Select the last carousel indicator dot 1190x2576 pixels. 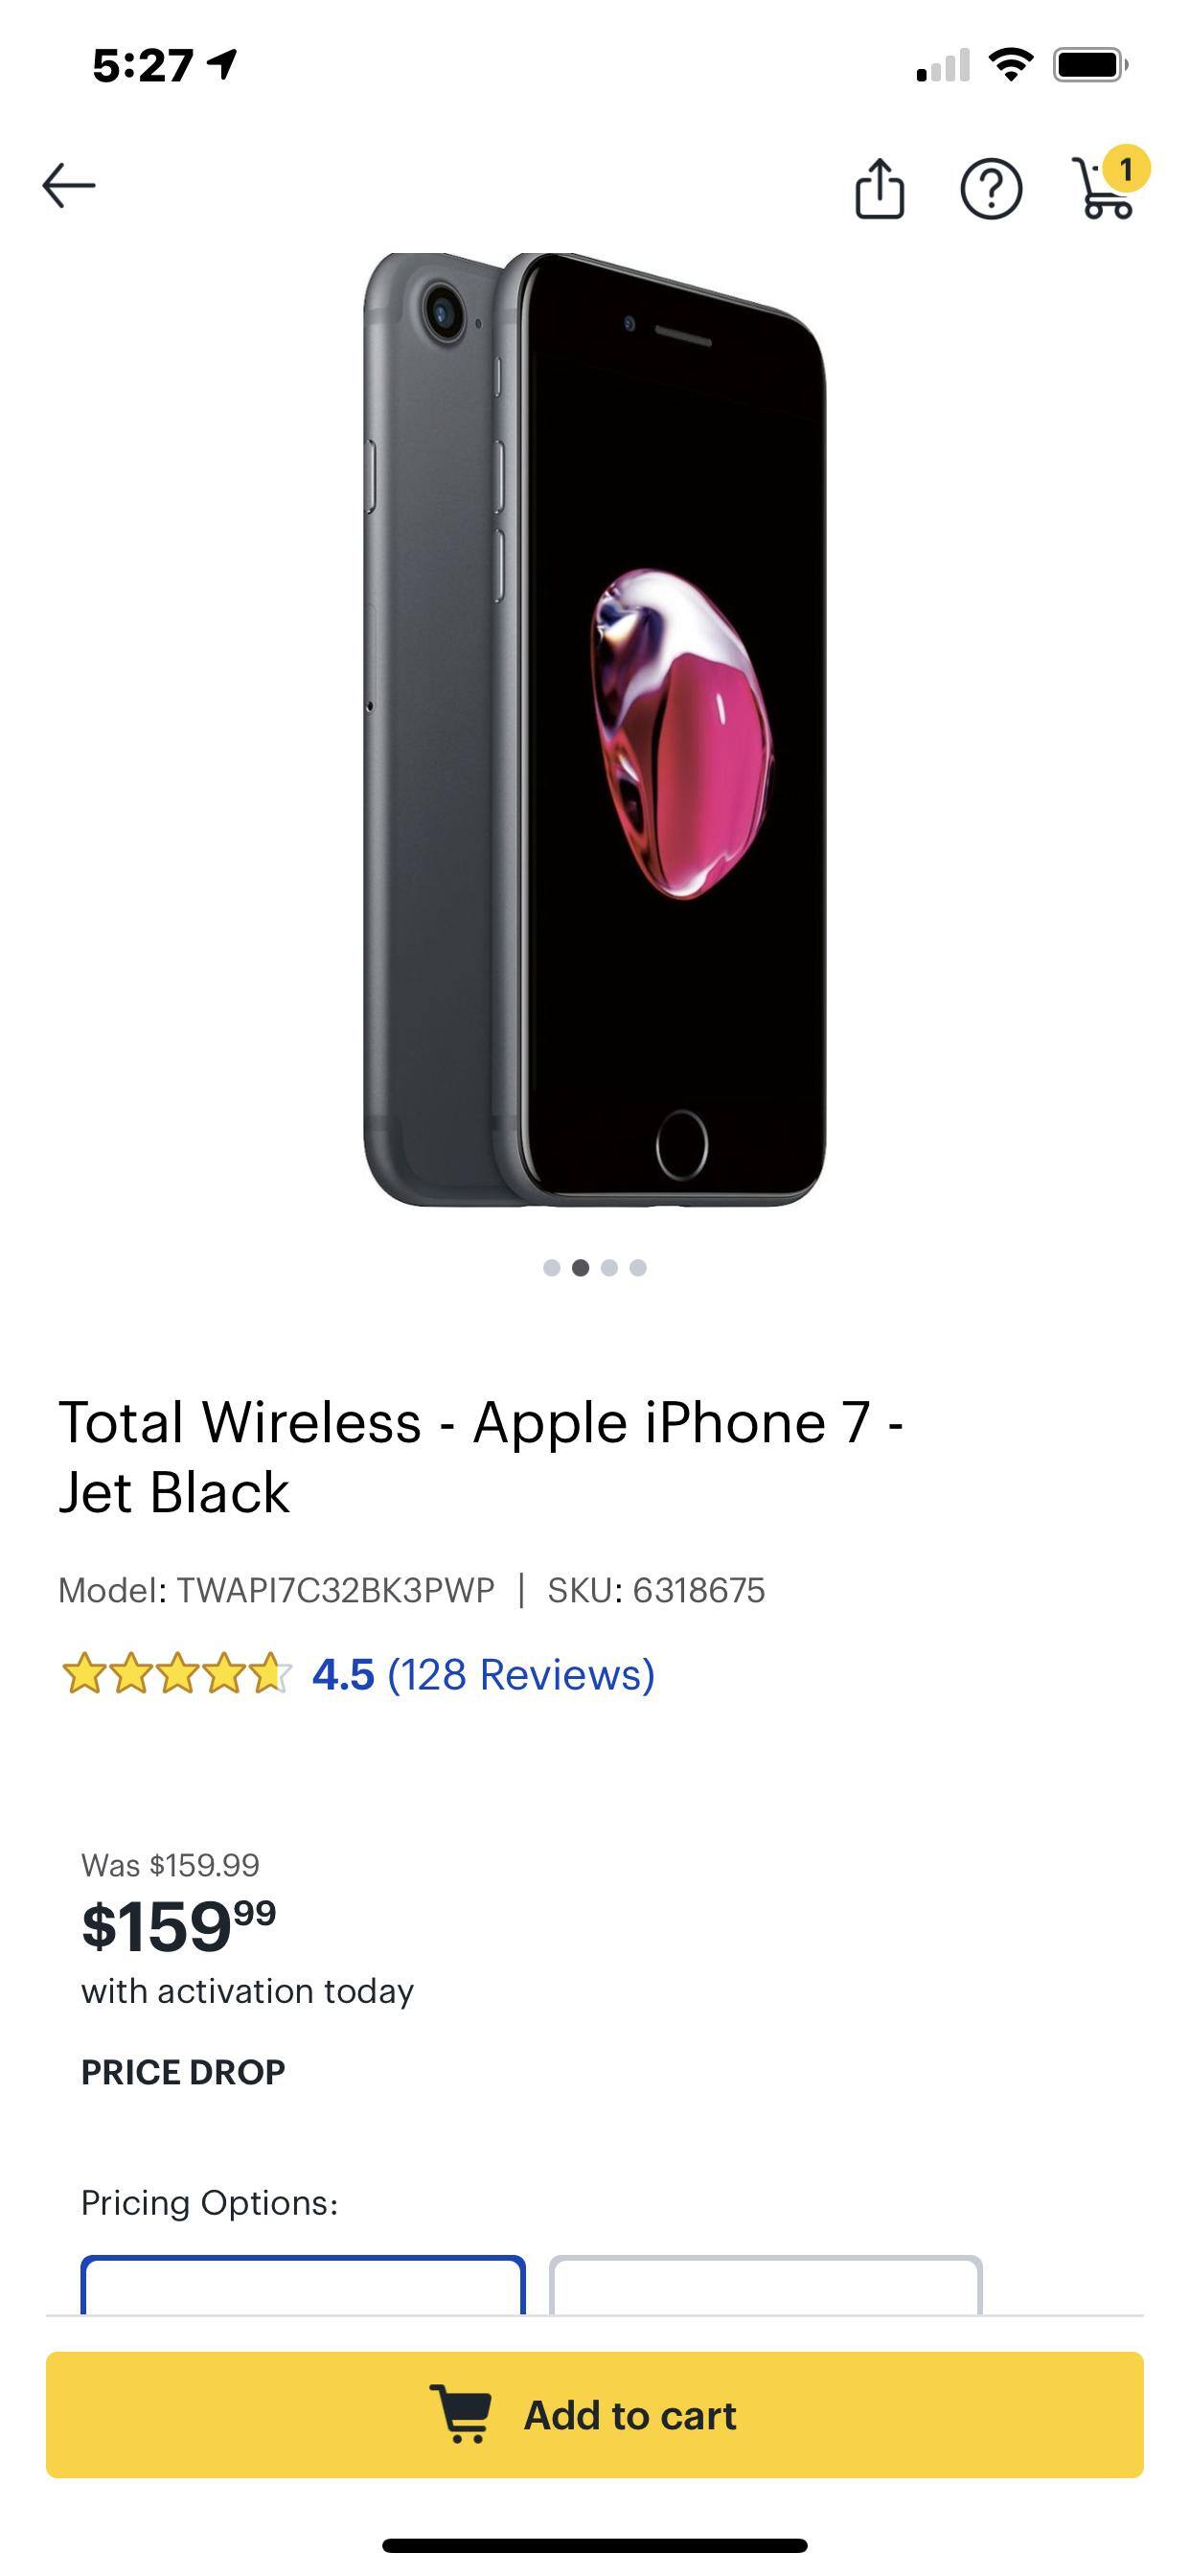636,1268
